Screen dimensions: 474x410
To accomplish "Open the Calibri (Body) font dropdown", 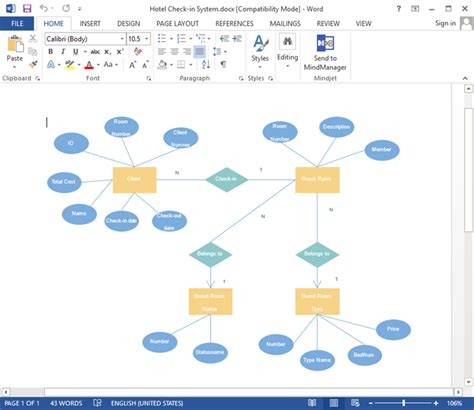I will (x=122, y=39).
